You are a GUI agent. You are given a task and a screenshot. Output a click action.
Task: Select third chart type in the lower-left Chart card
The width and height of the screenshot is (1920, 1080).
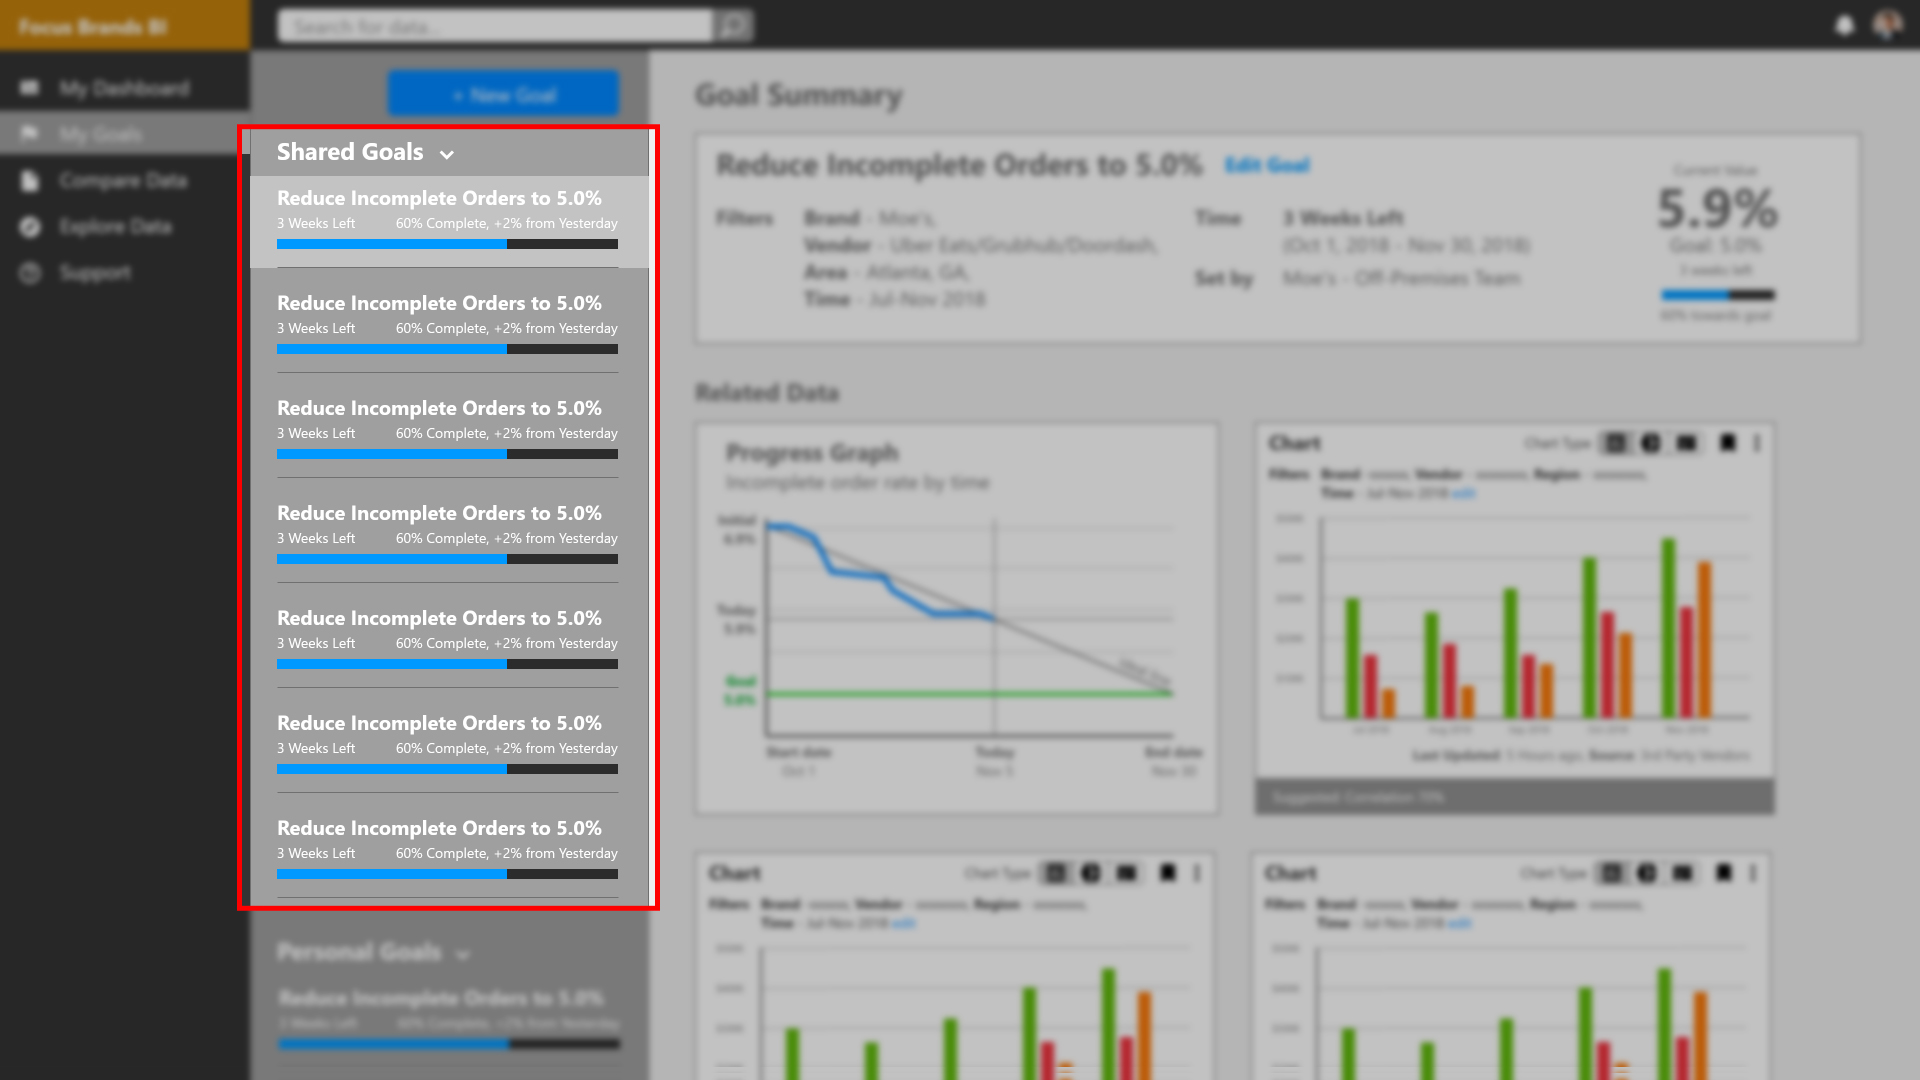1127,873
